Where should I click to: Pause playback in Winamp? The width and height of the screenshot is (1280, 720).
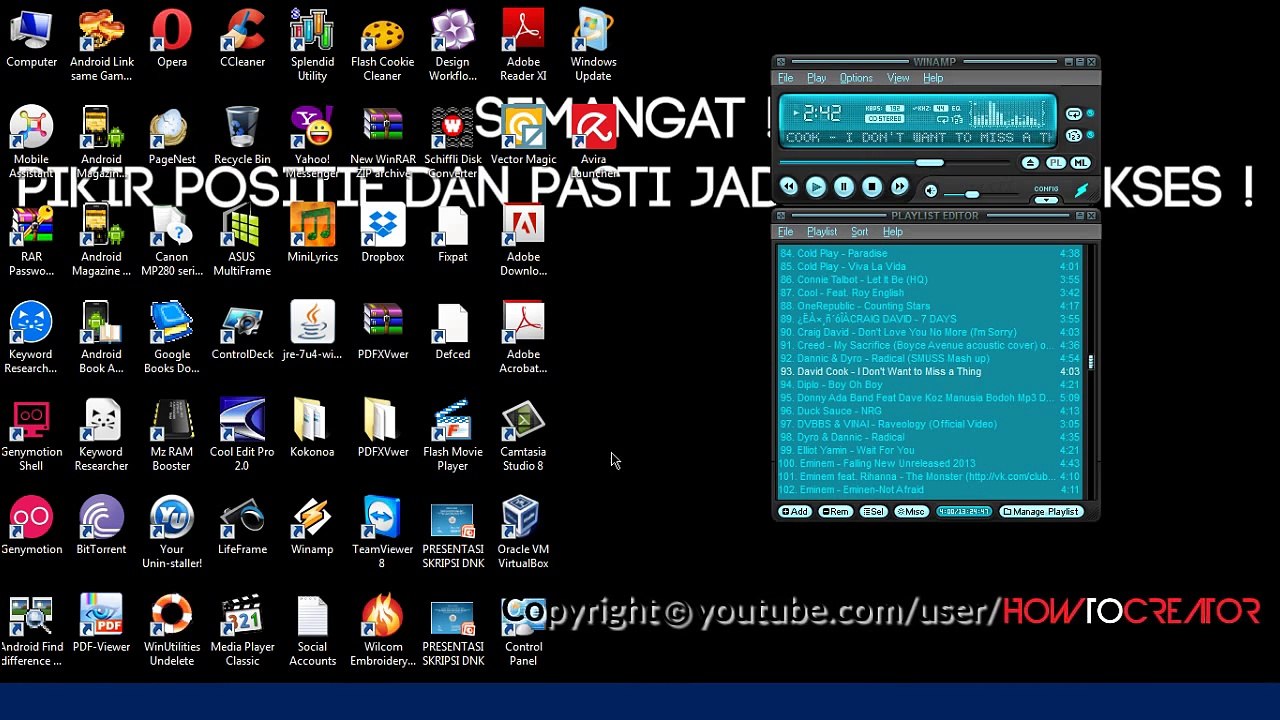[x=844, y=187]
